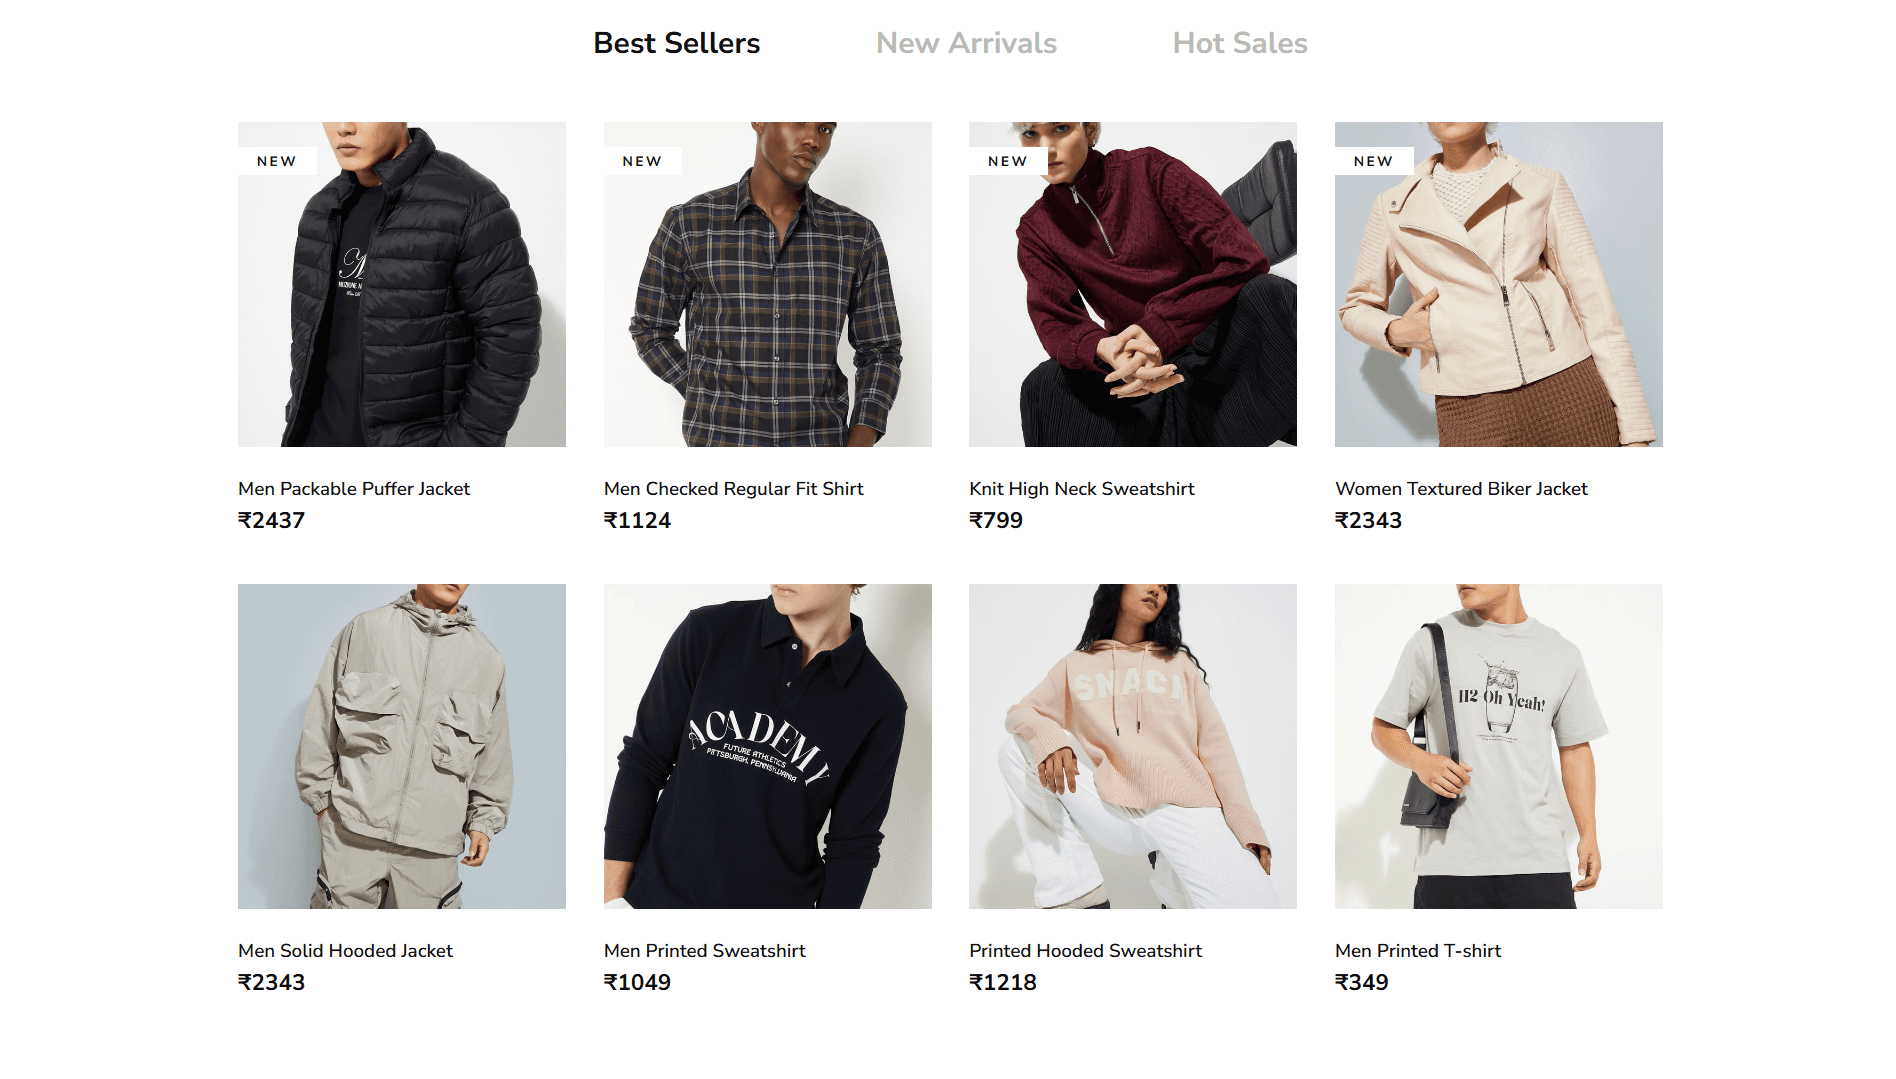View the Men Printed Sweatshirt Academy image
1896x1079 pixels.
768,746
